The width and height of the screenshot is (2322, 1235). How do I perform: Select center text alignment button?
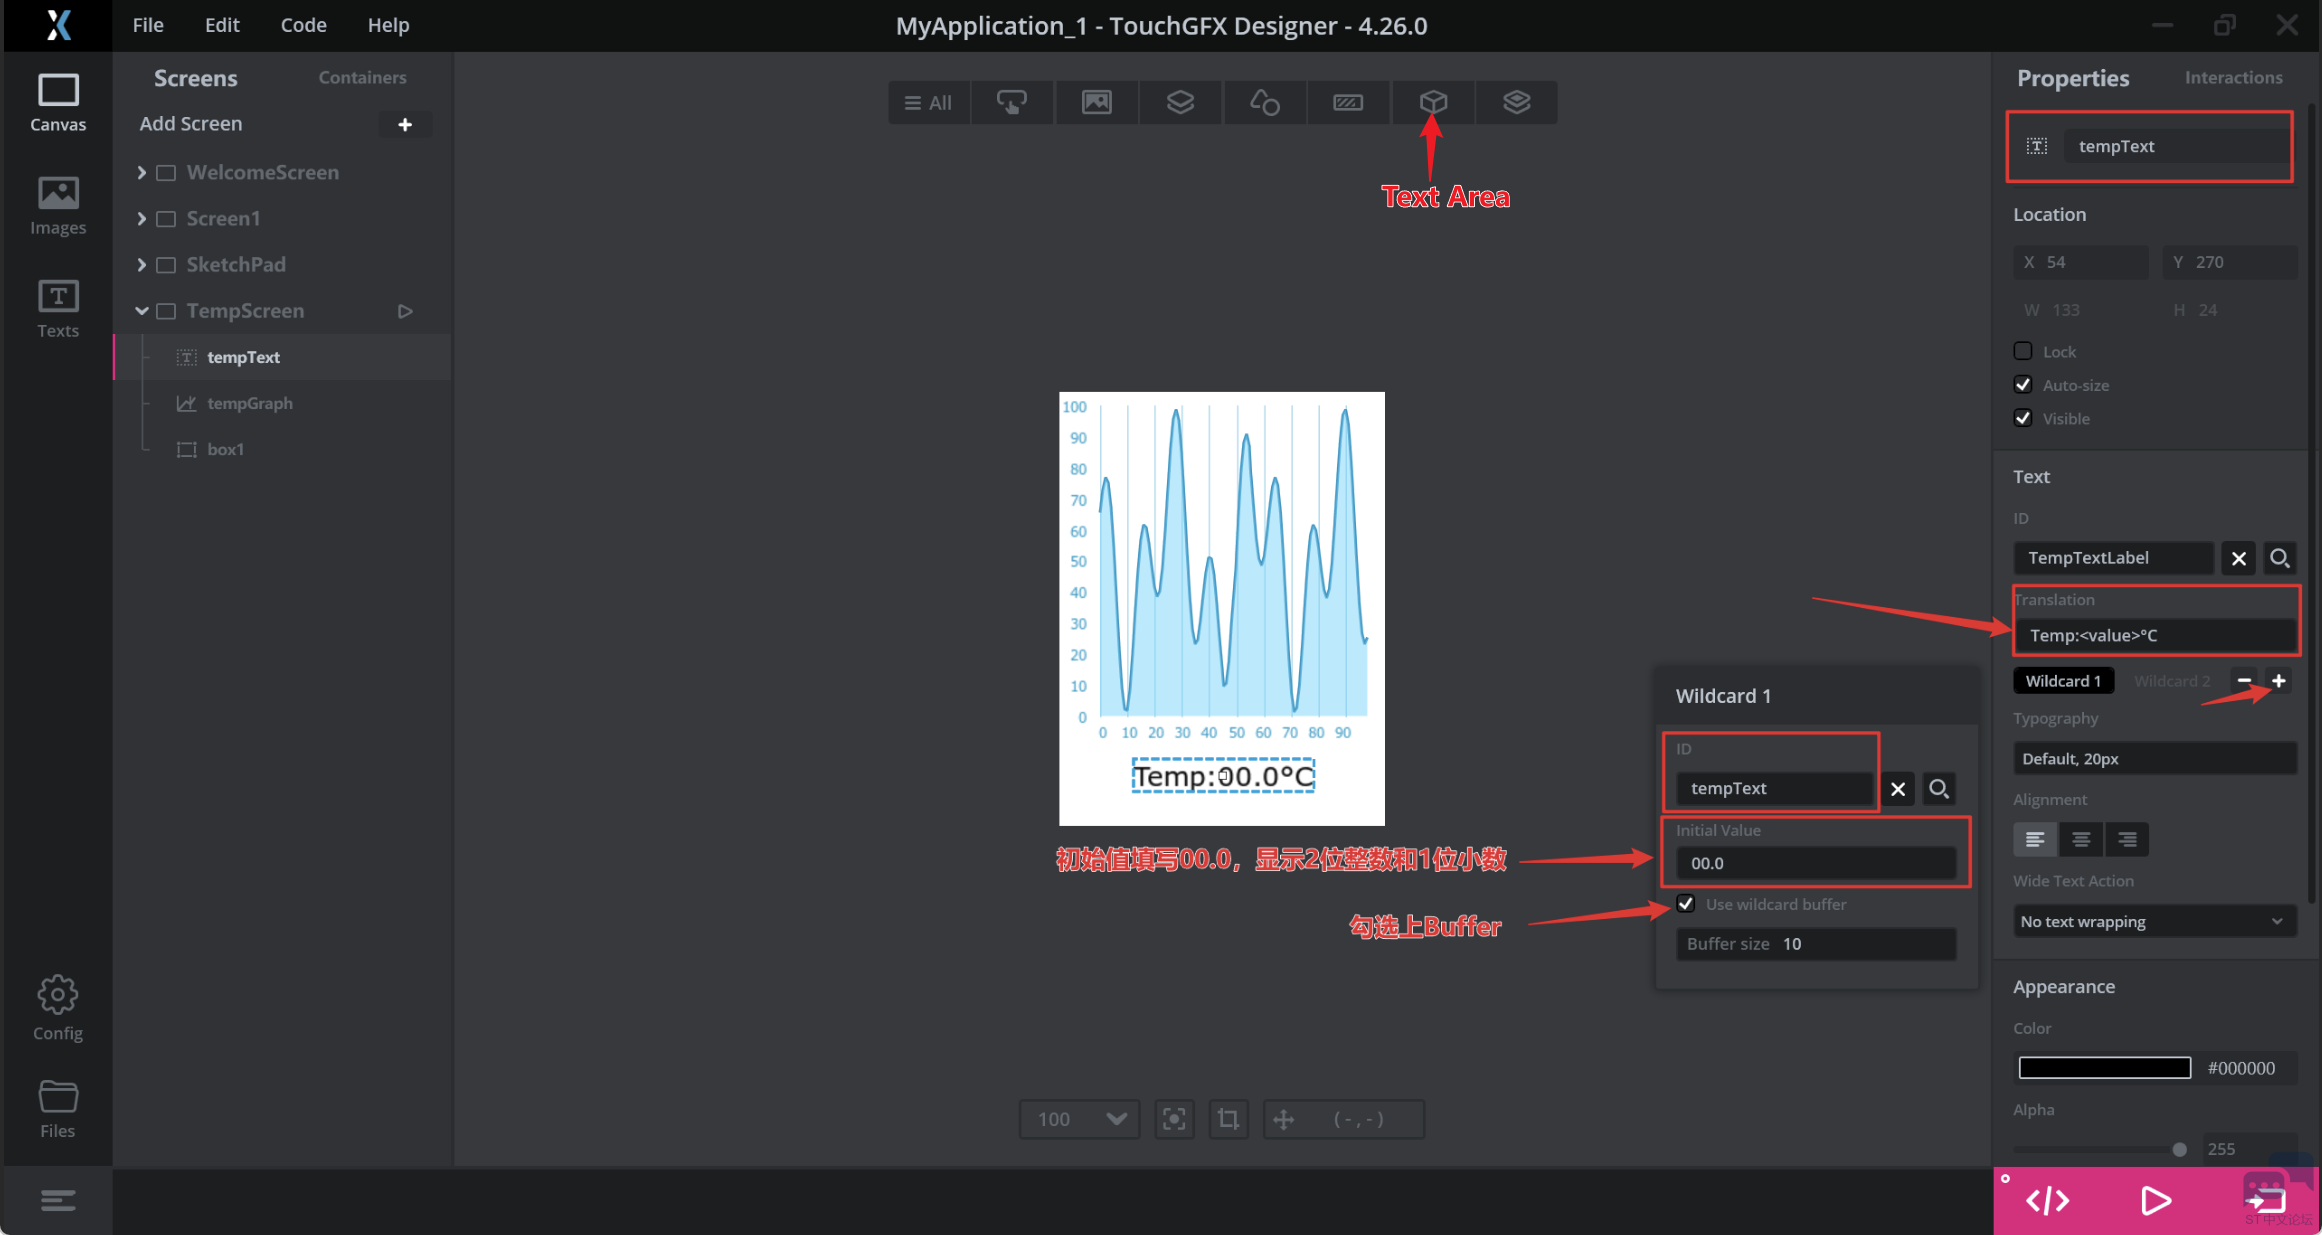(2081, 840)
